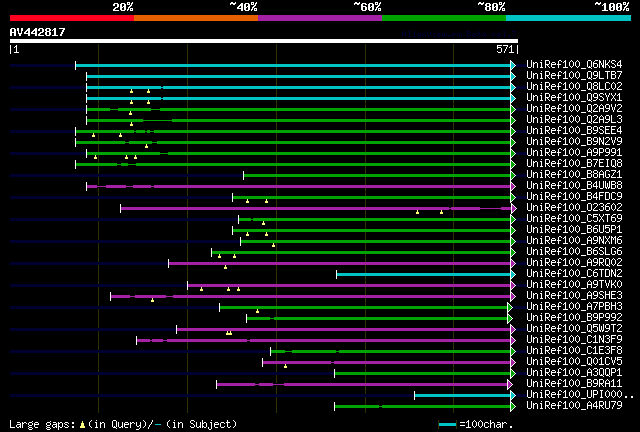Image resolution: width=640 pixels, height=432 pixels.
Task: Click the cyan =100char scale bar
Action: (x=448, y=425)
